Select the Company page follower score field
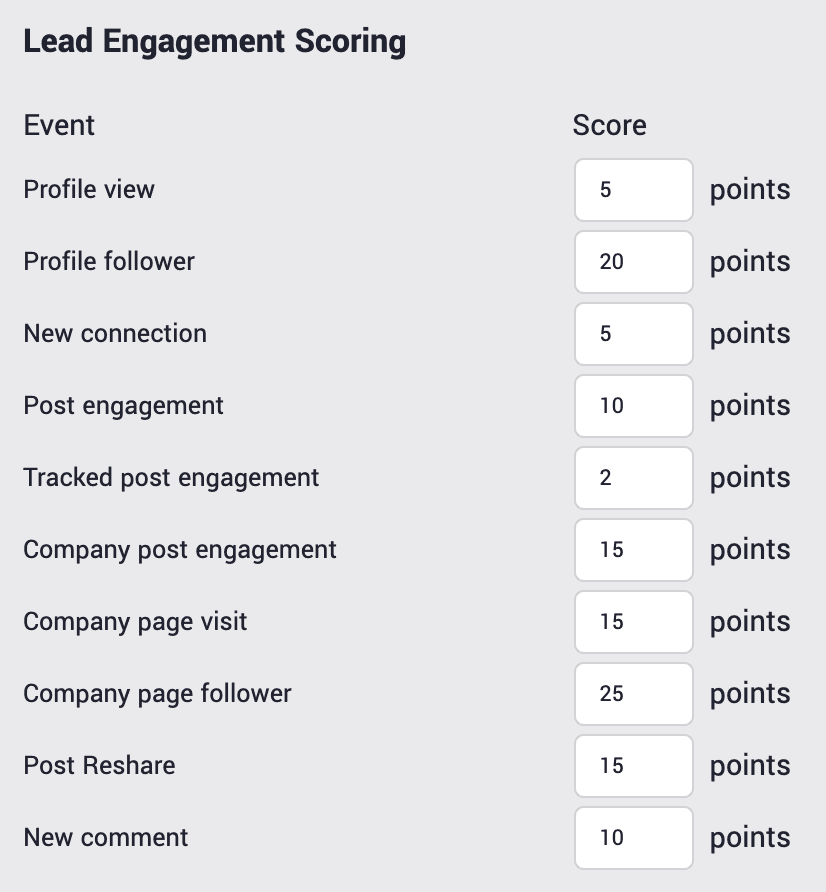 tap(633, 694)
